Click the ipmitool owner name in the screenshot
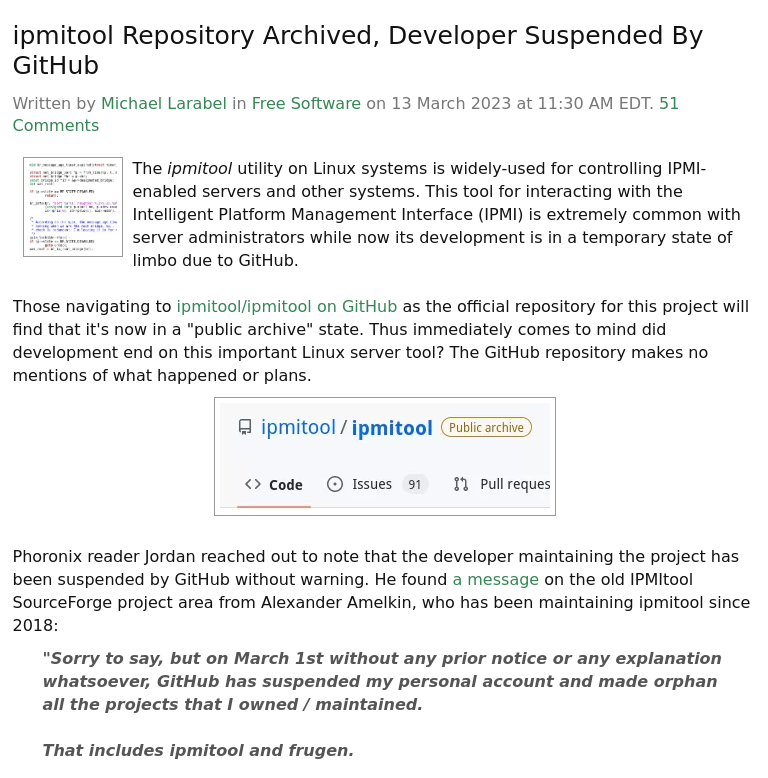768x778 pixels. 299,427
